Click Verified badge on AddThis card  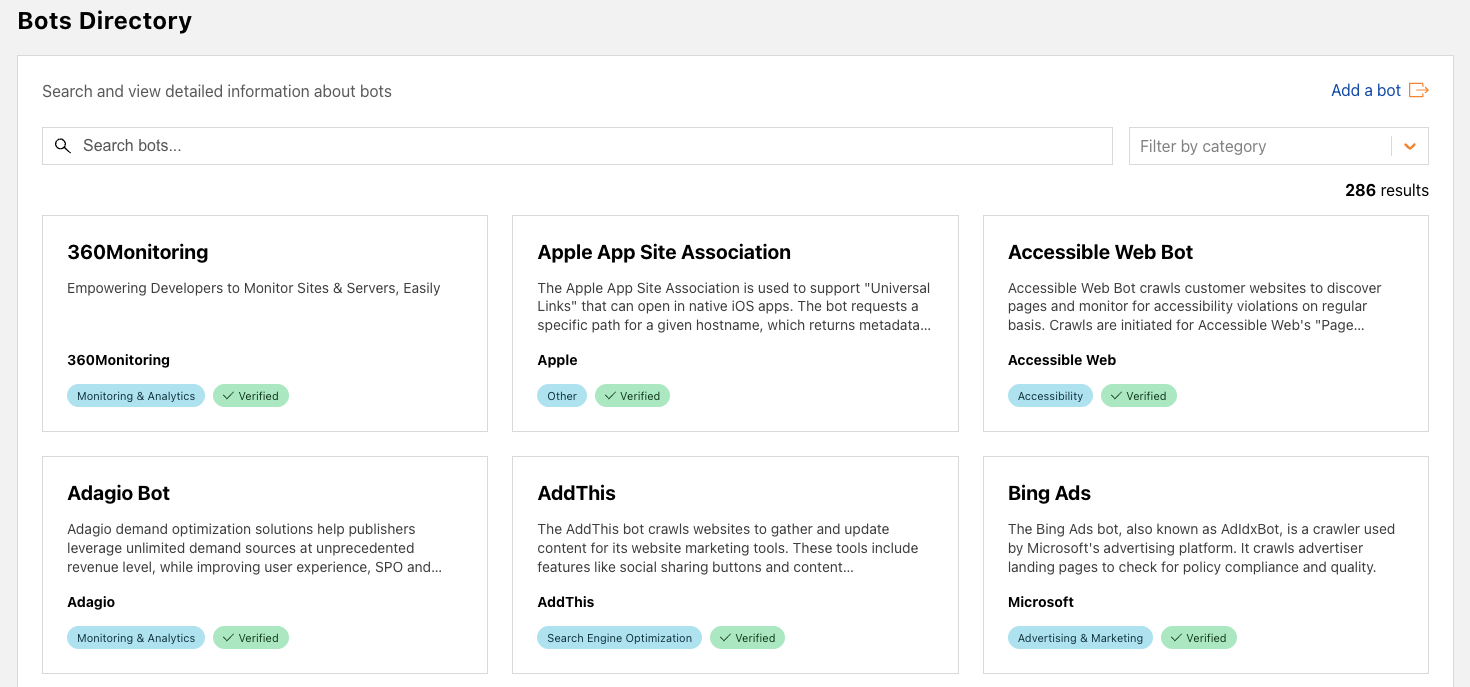click(x=748, y=638)
